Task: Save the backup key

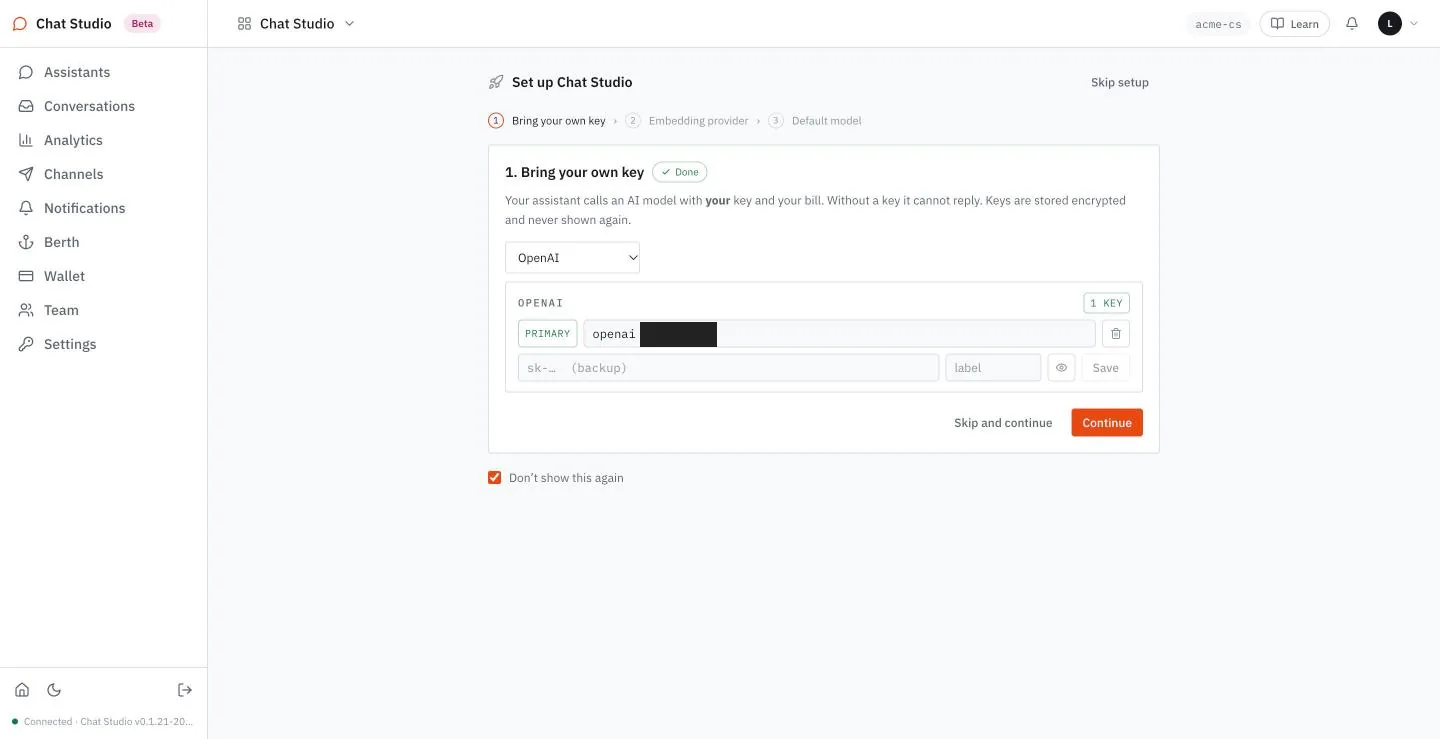Action: (1105, 368)
